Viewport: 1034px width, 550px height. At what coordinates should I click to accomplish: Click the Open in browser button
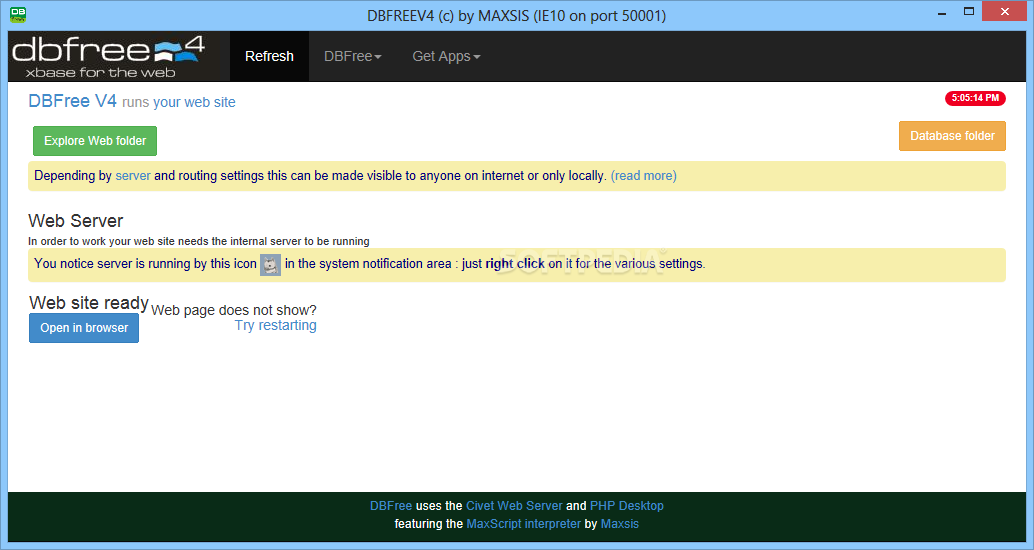point(84,328)
